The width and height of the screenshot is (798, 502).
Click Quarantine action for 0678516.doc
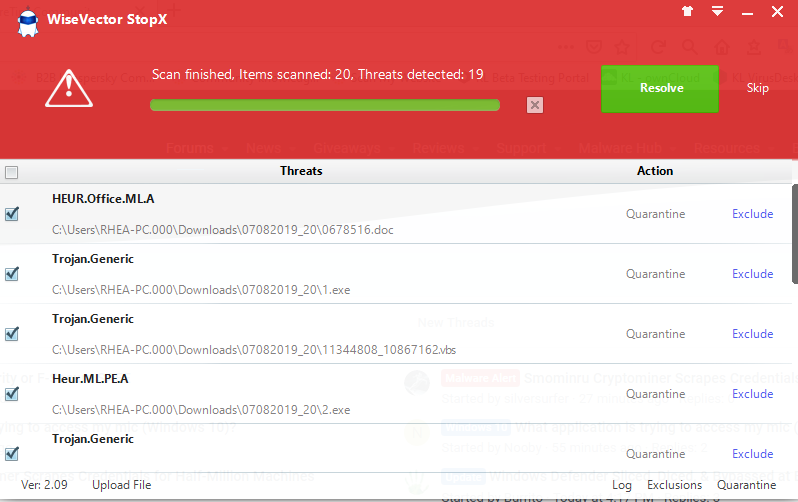coord(656,214)
